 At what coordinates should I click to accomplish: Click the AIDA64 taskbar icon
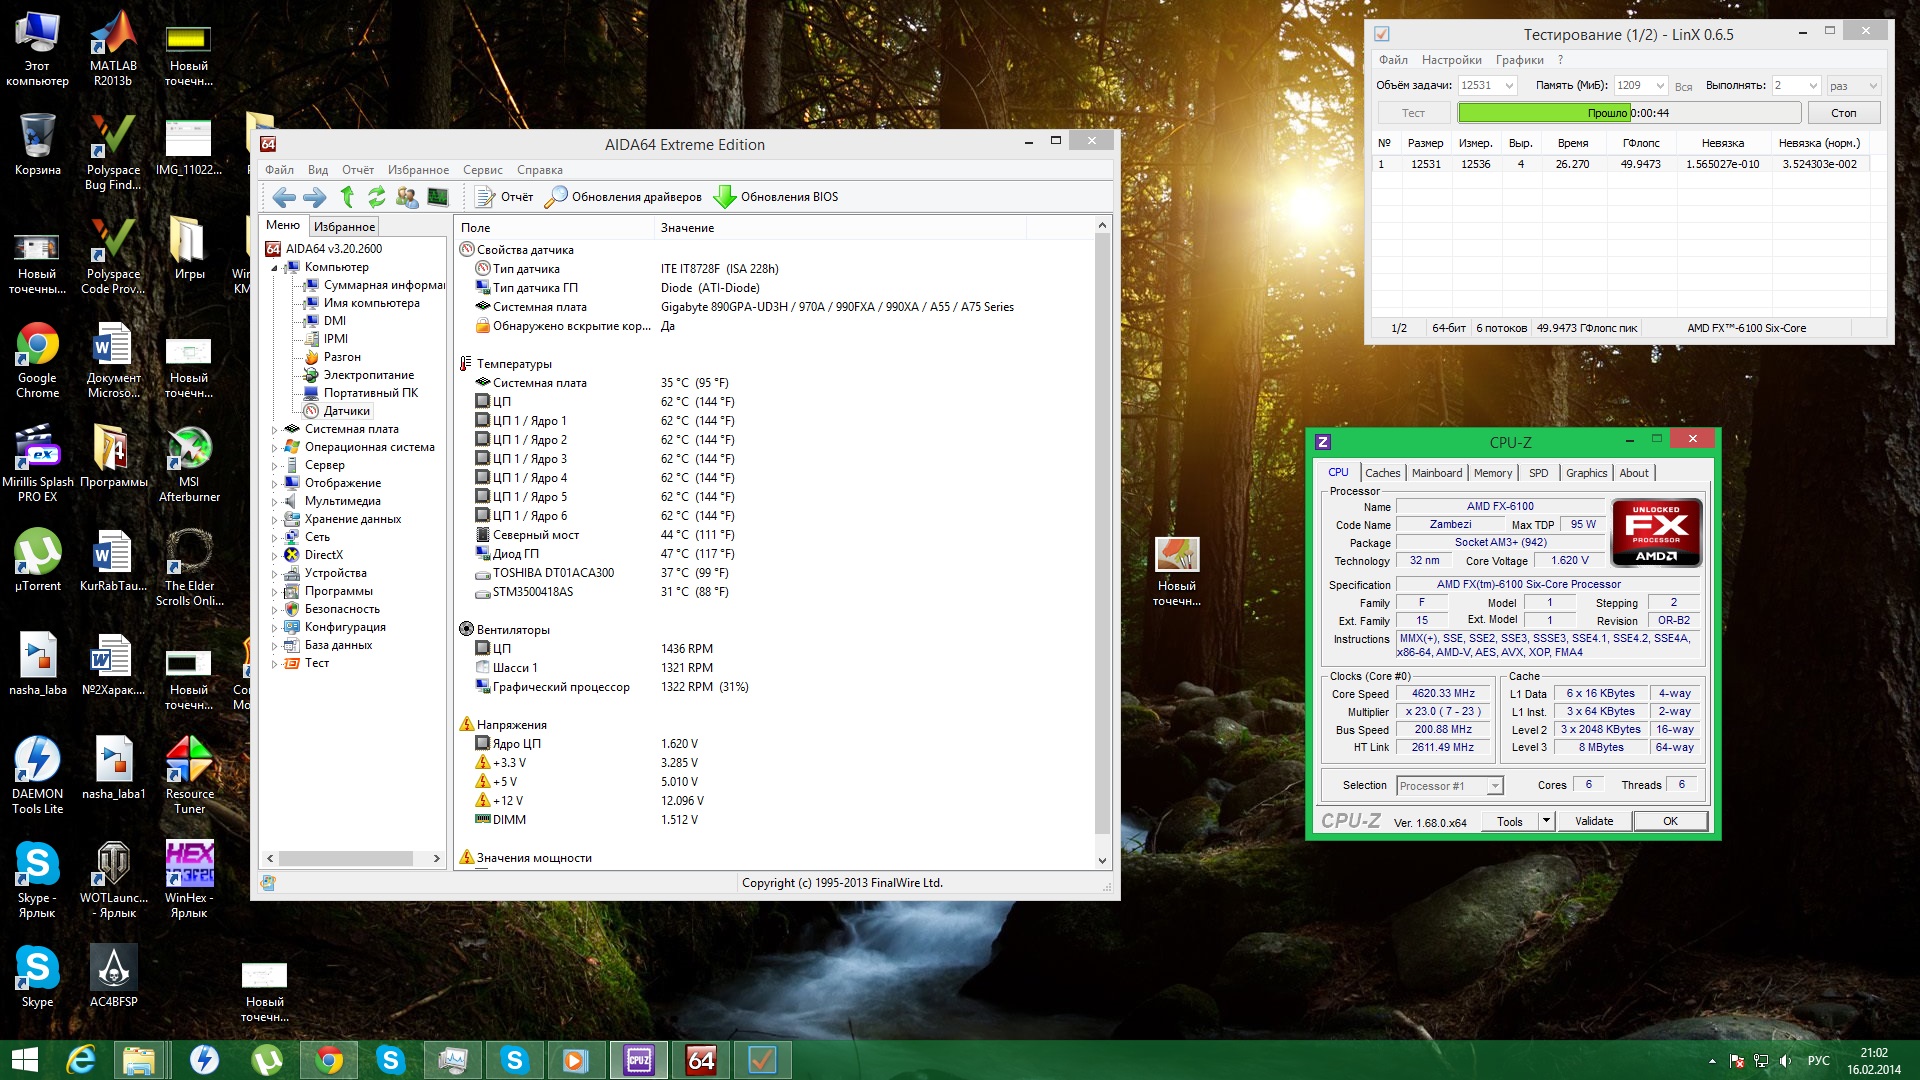coord(701,1060)
